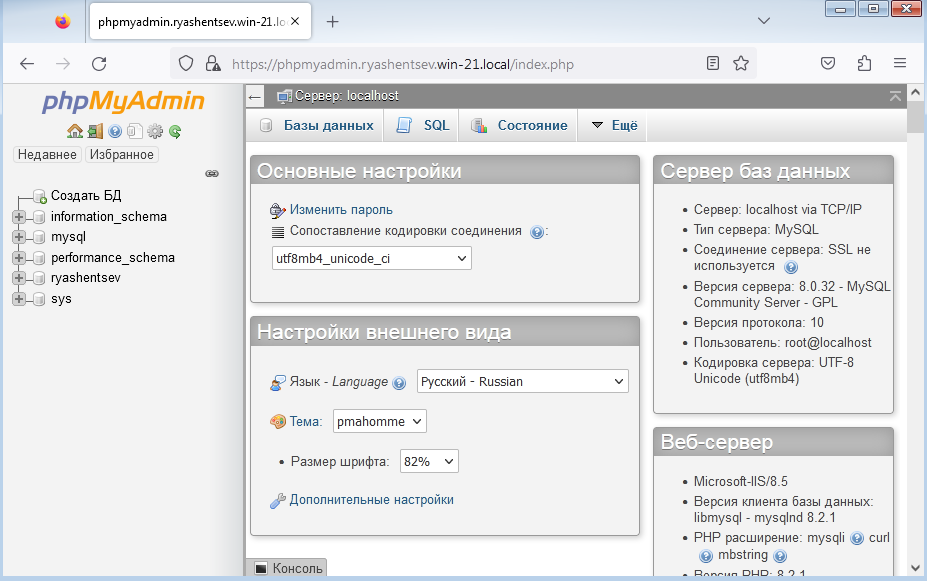Open phpMyAdmin documentation question-mark icon in sidebar
927x581 pixels.
[x=115, y=131]
